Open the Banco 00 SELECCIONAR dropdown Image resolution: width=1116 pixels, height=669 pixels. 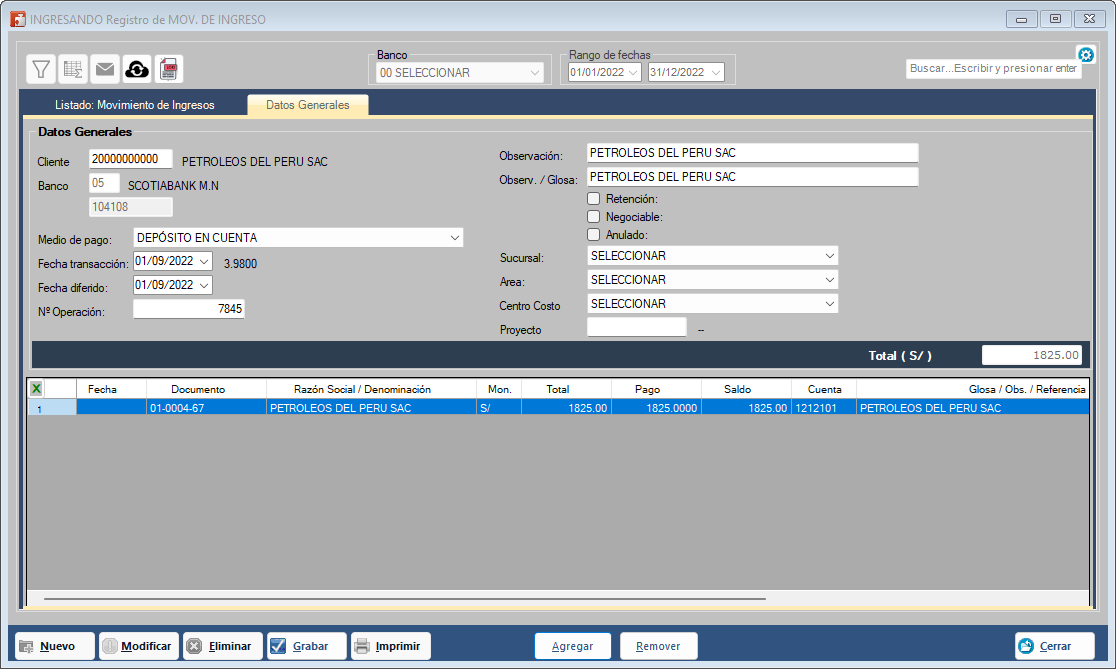[x=460, y=73]
